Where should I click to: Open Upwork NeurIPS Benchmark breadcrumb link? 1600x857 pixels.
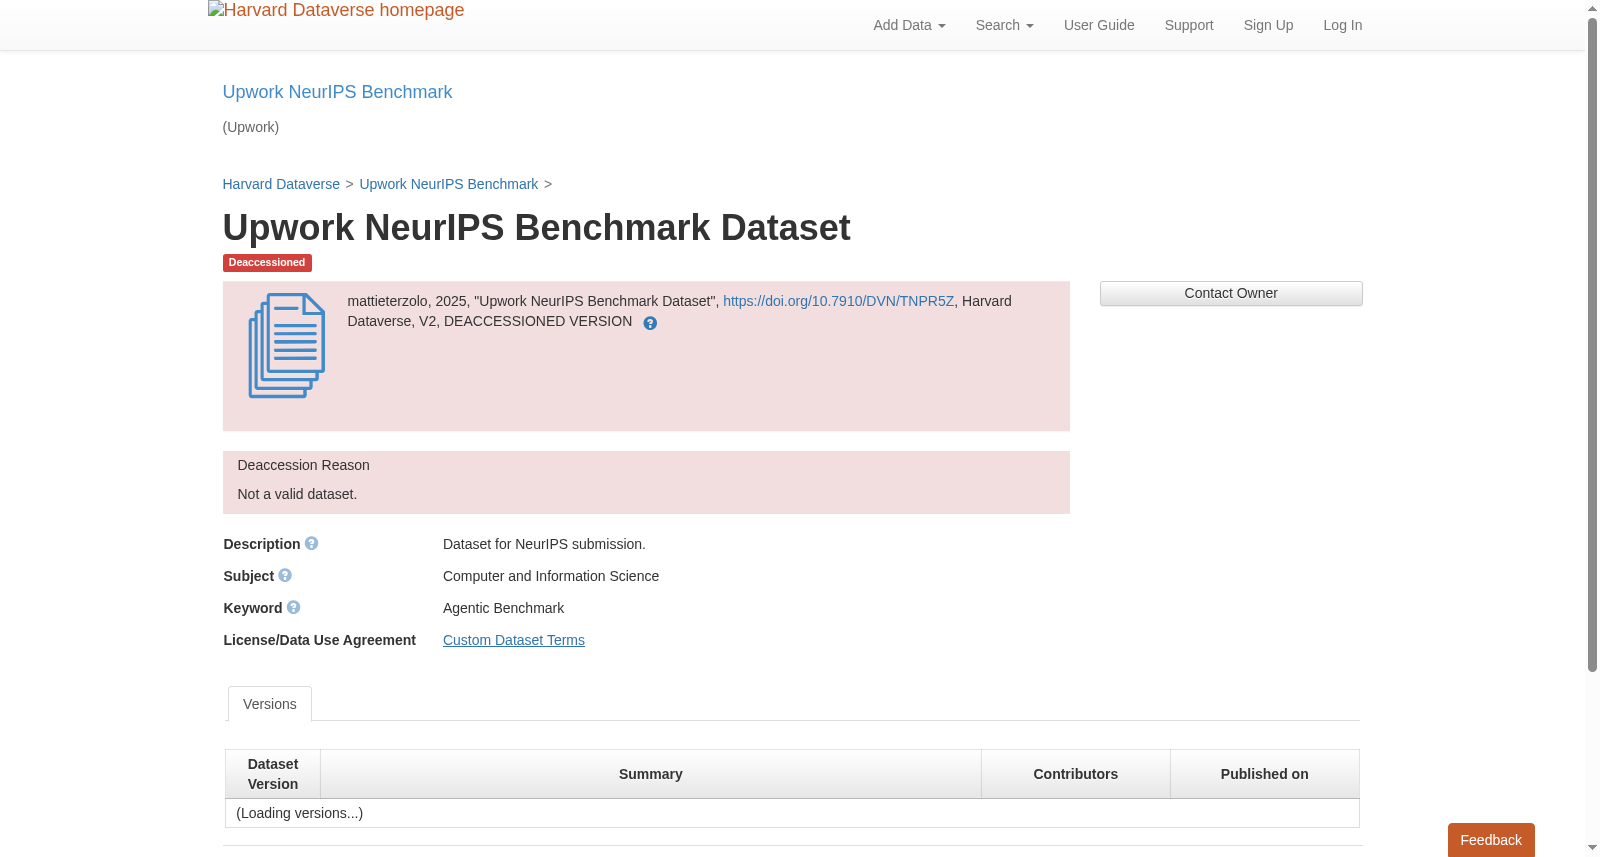(x=449, y=184)
